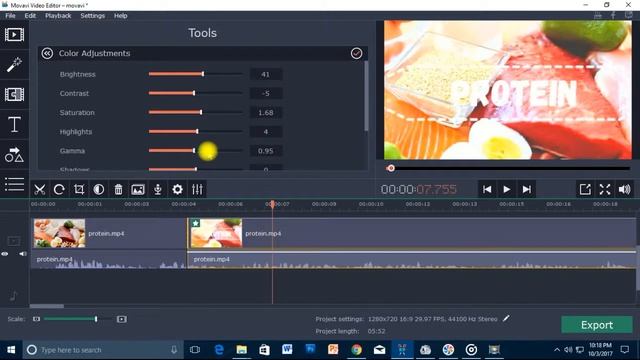Click the timeline zoom Scale slider

pos(78,319)
